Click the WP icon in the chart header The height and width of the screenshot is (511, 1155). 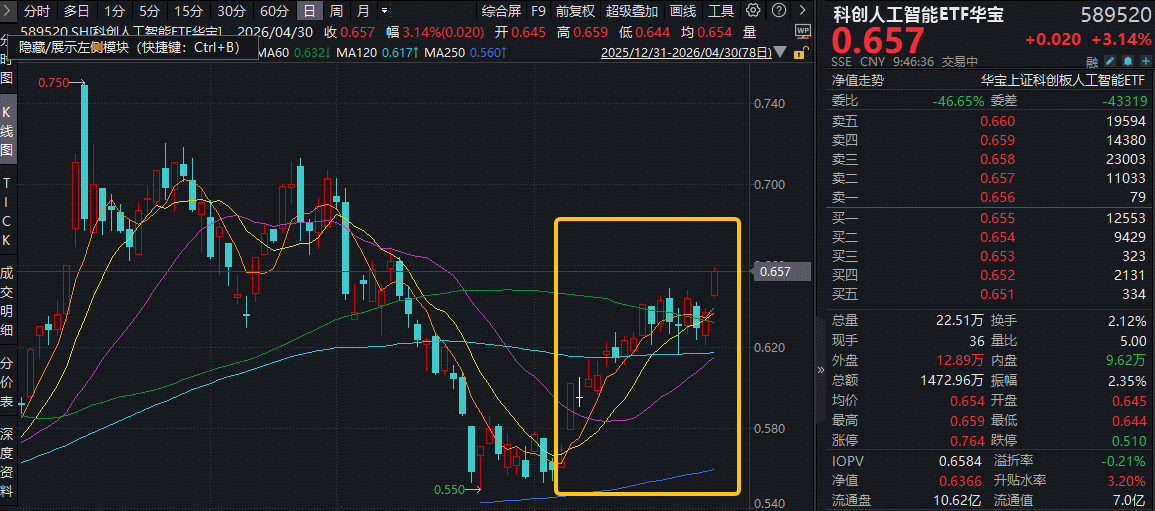pyautogui.click(x=802, y=32)
